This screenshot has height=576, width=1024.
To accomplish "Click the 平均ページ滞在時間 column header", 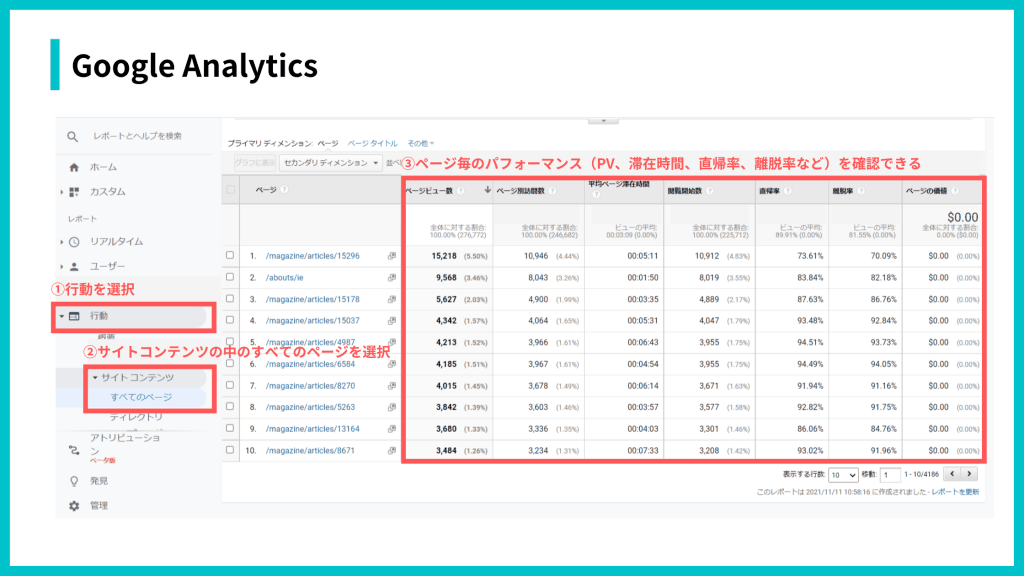I will tap(618, 185).
